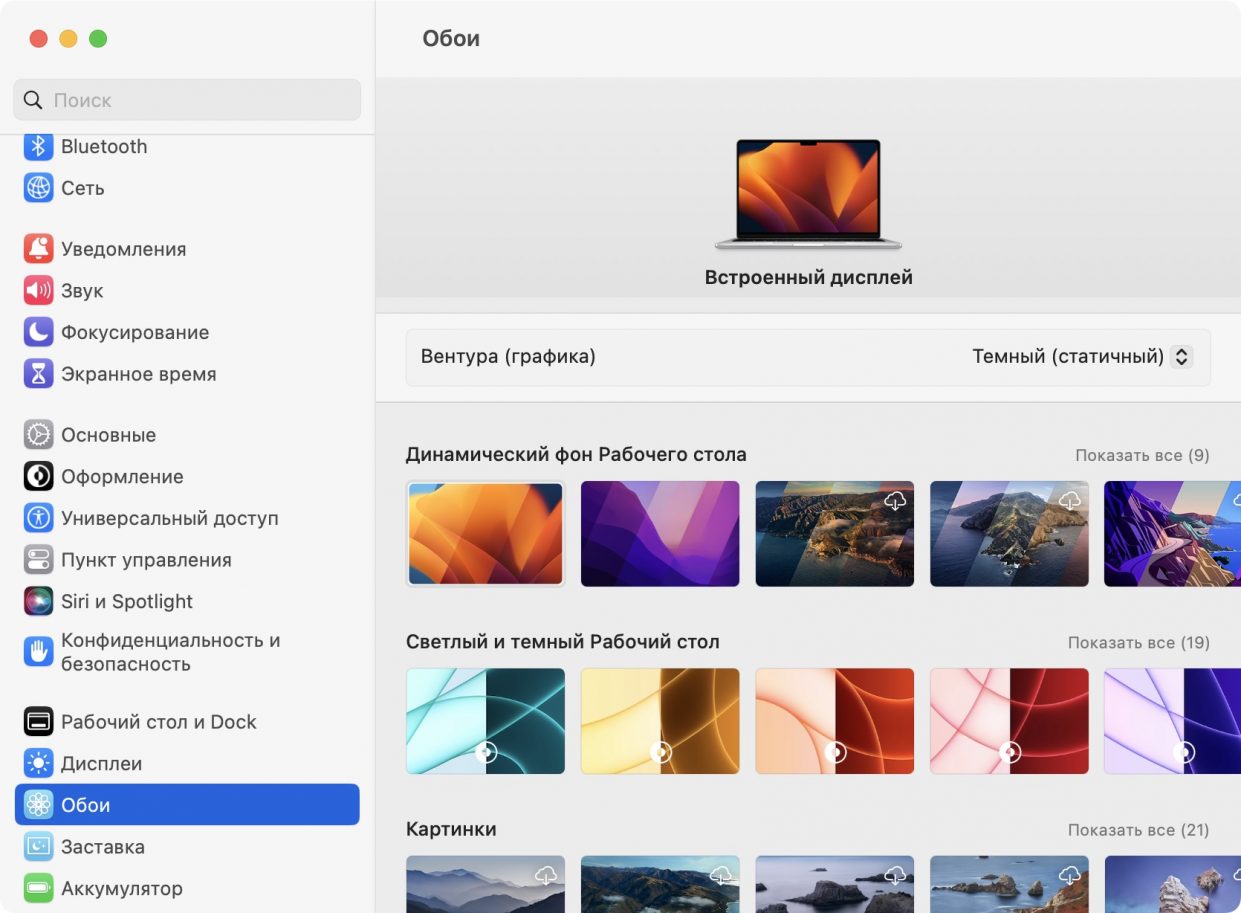Select the Универсальный доступ accessibility icon
The height and width of the screenshot is (913, 1241).
tap(38, 518)
